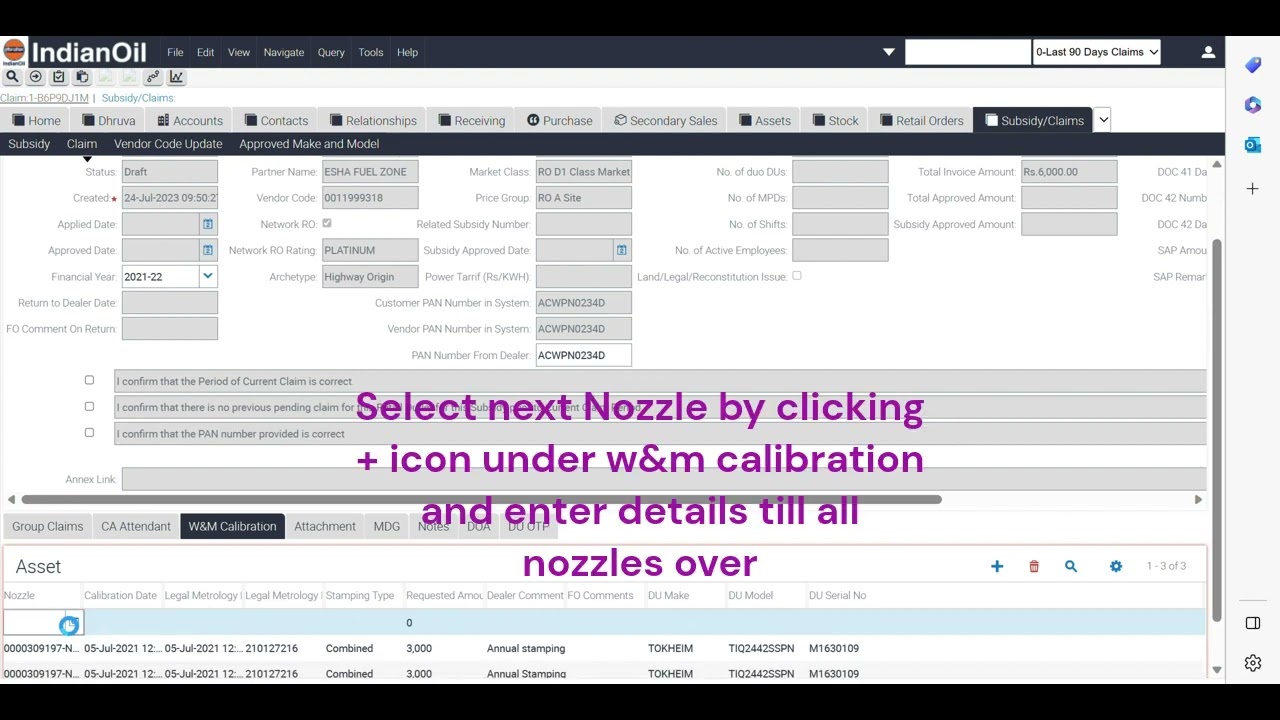Click the clipboard checkmark toolbar icon
Viewport: 1280px width, 720px height.
tap(59, 76)
